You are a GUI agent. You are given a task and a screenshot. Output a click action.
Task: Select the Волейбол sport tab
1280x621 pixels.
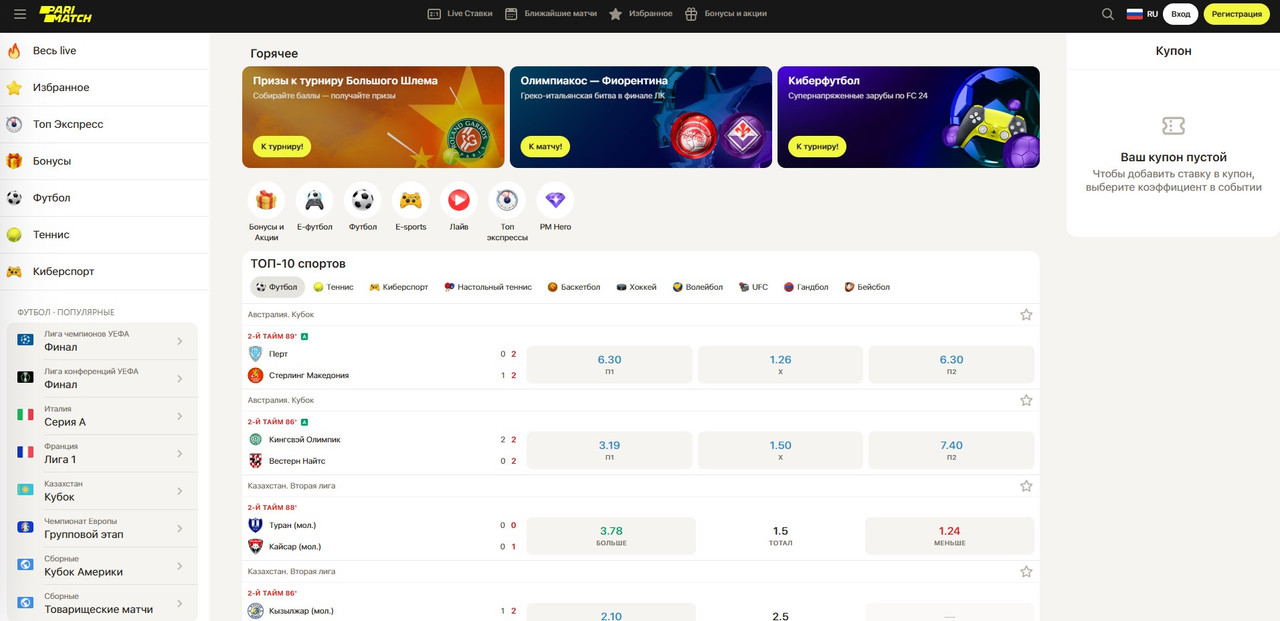click(x=697, y=287)
